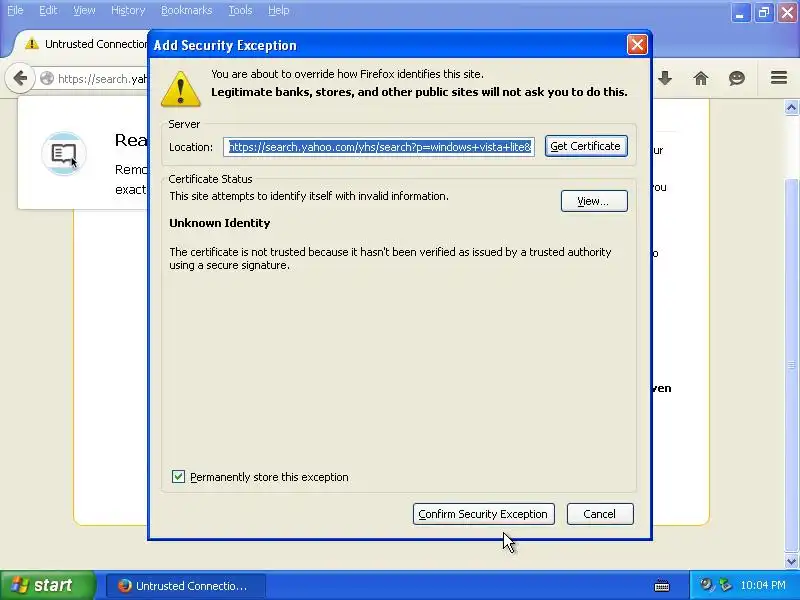
Task: Restore down the Firefox window
Action: [764, 12]
